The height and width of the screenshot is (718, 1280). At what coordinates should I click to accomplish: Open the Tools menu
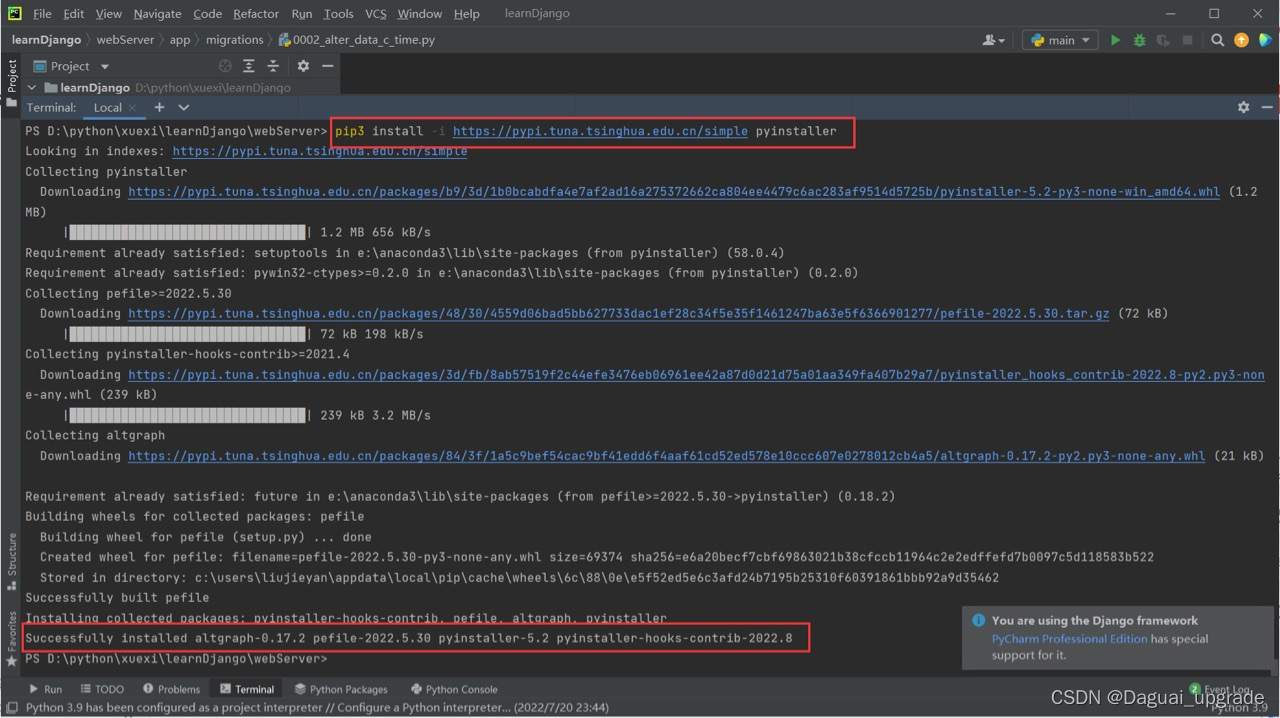click(338, 14)
